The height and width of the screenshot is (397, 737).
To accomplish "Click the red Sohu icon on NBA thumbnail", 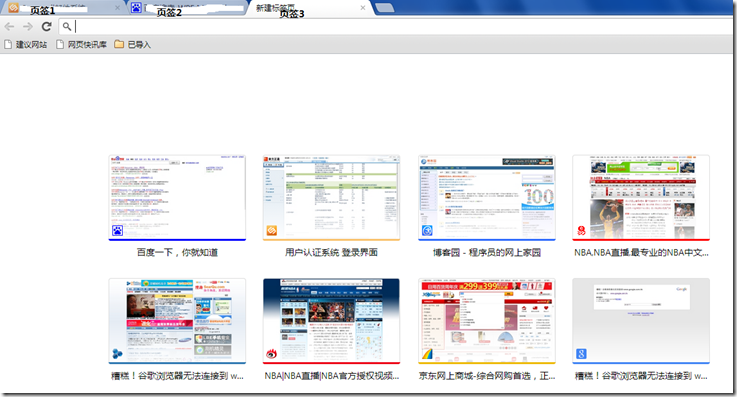I will [581, 230].
